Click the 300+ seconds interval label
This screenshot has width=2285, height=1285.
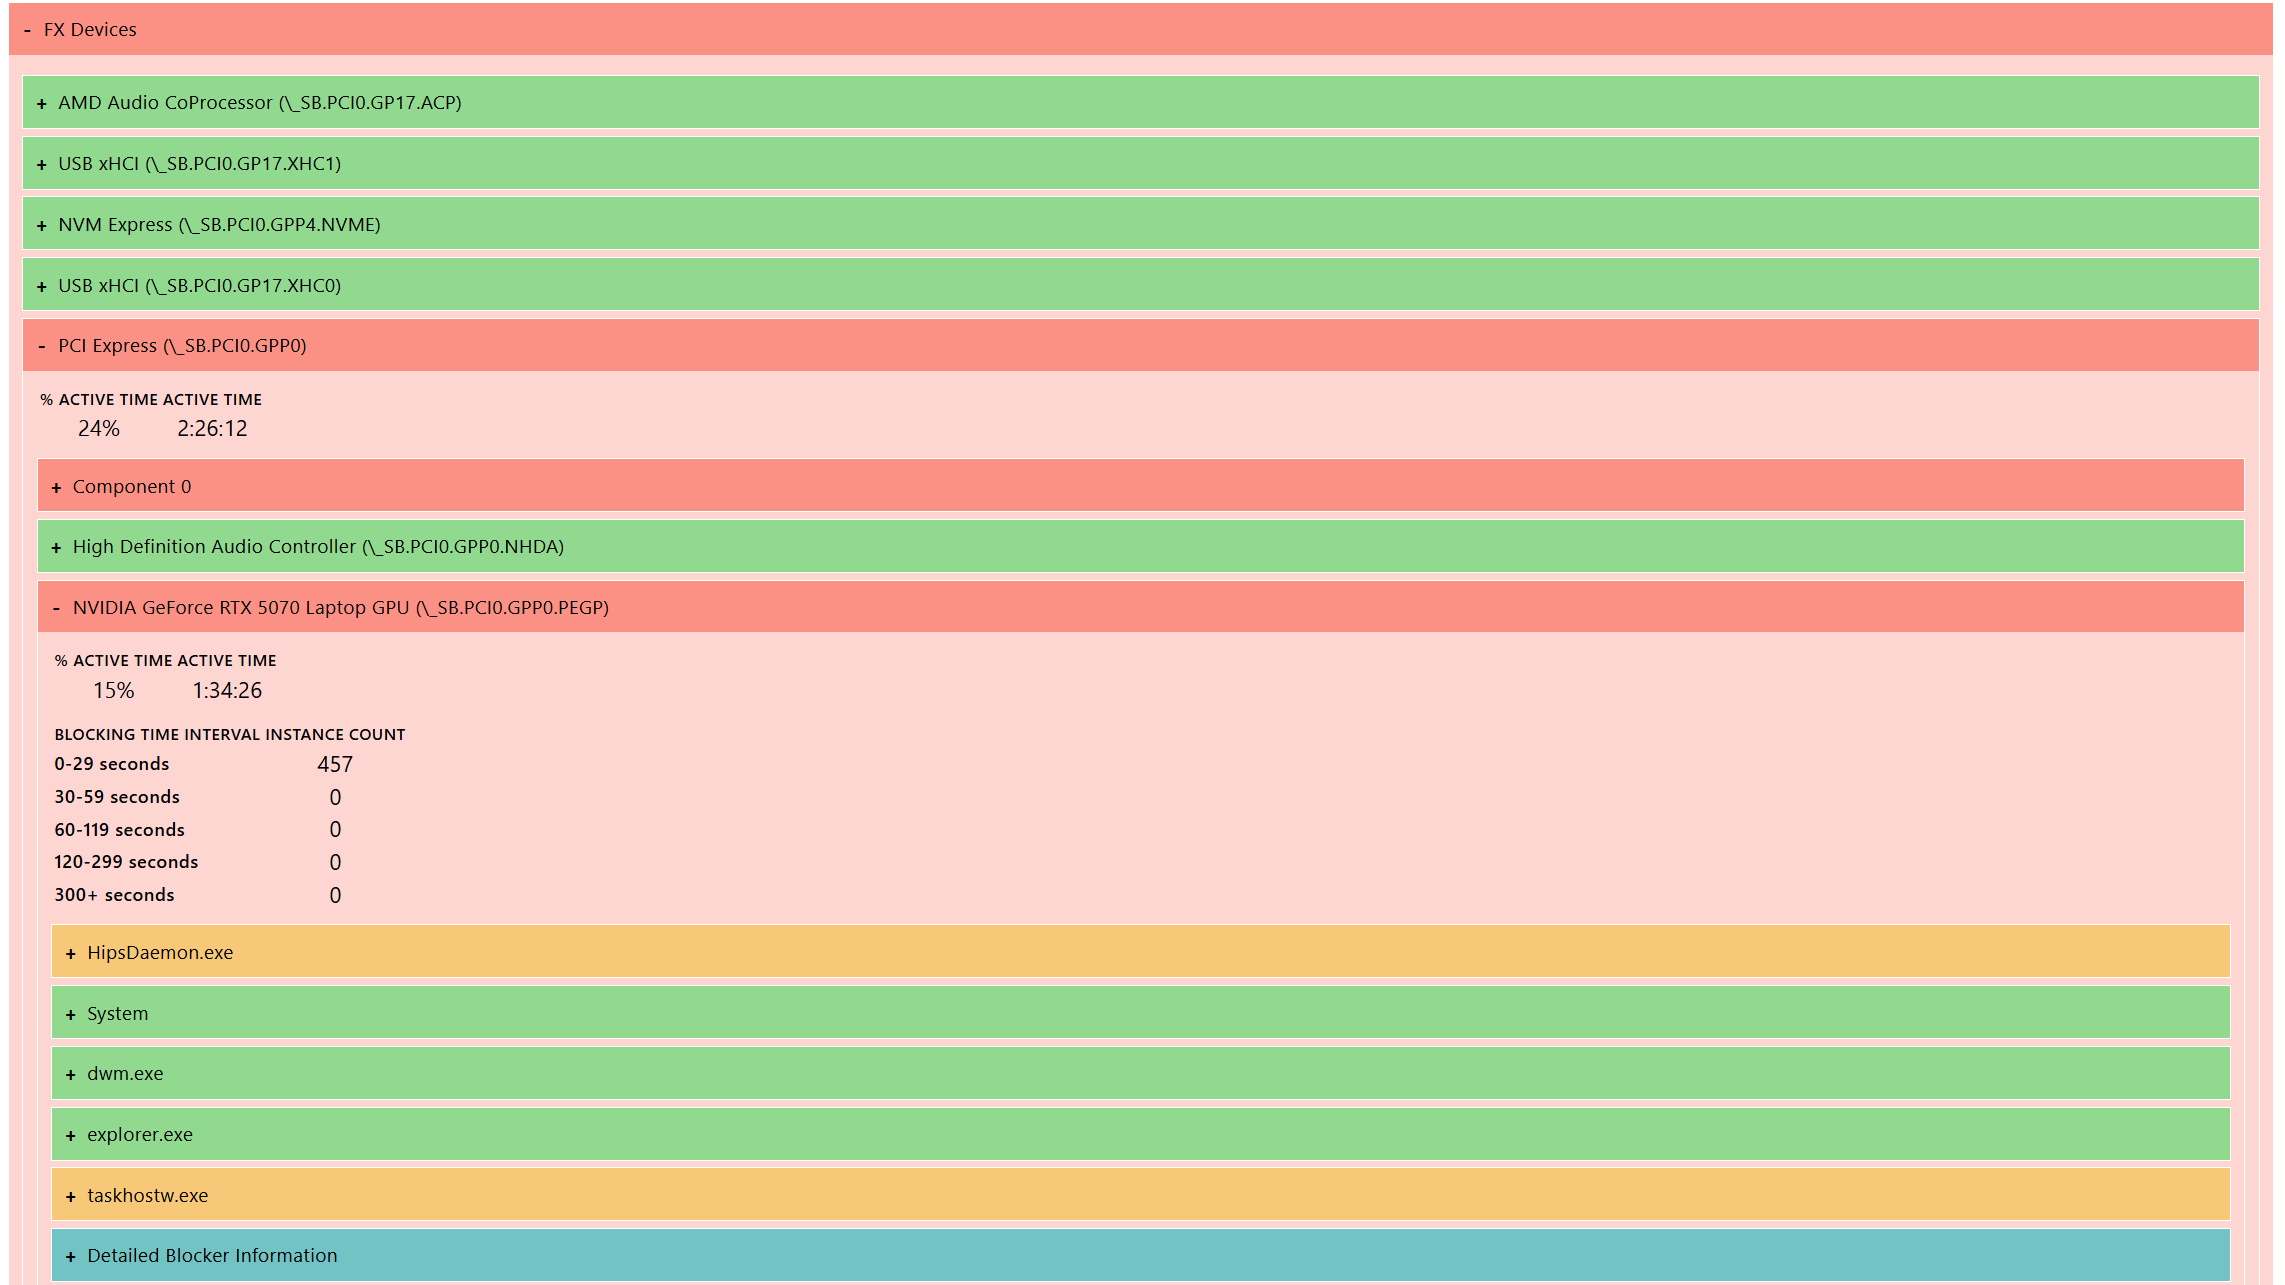tap(114, 895)
